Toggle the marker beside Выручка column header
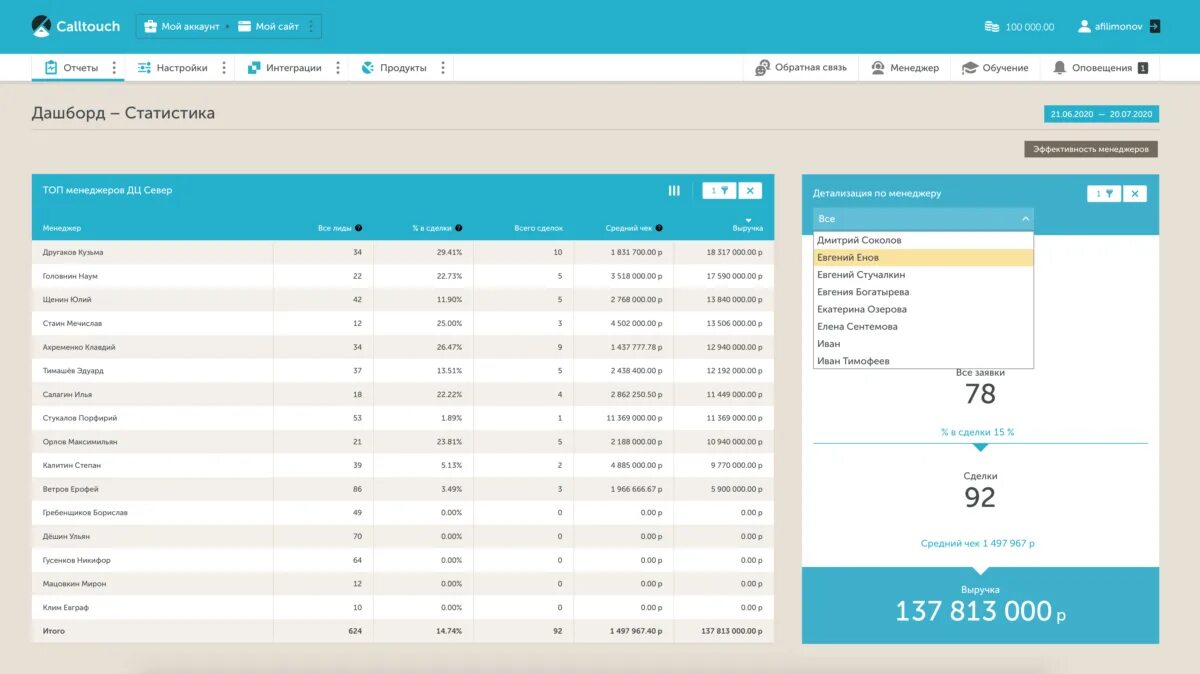The image size is (1200, 674). [x=747, y=220]
